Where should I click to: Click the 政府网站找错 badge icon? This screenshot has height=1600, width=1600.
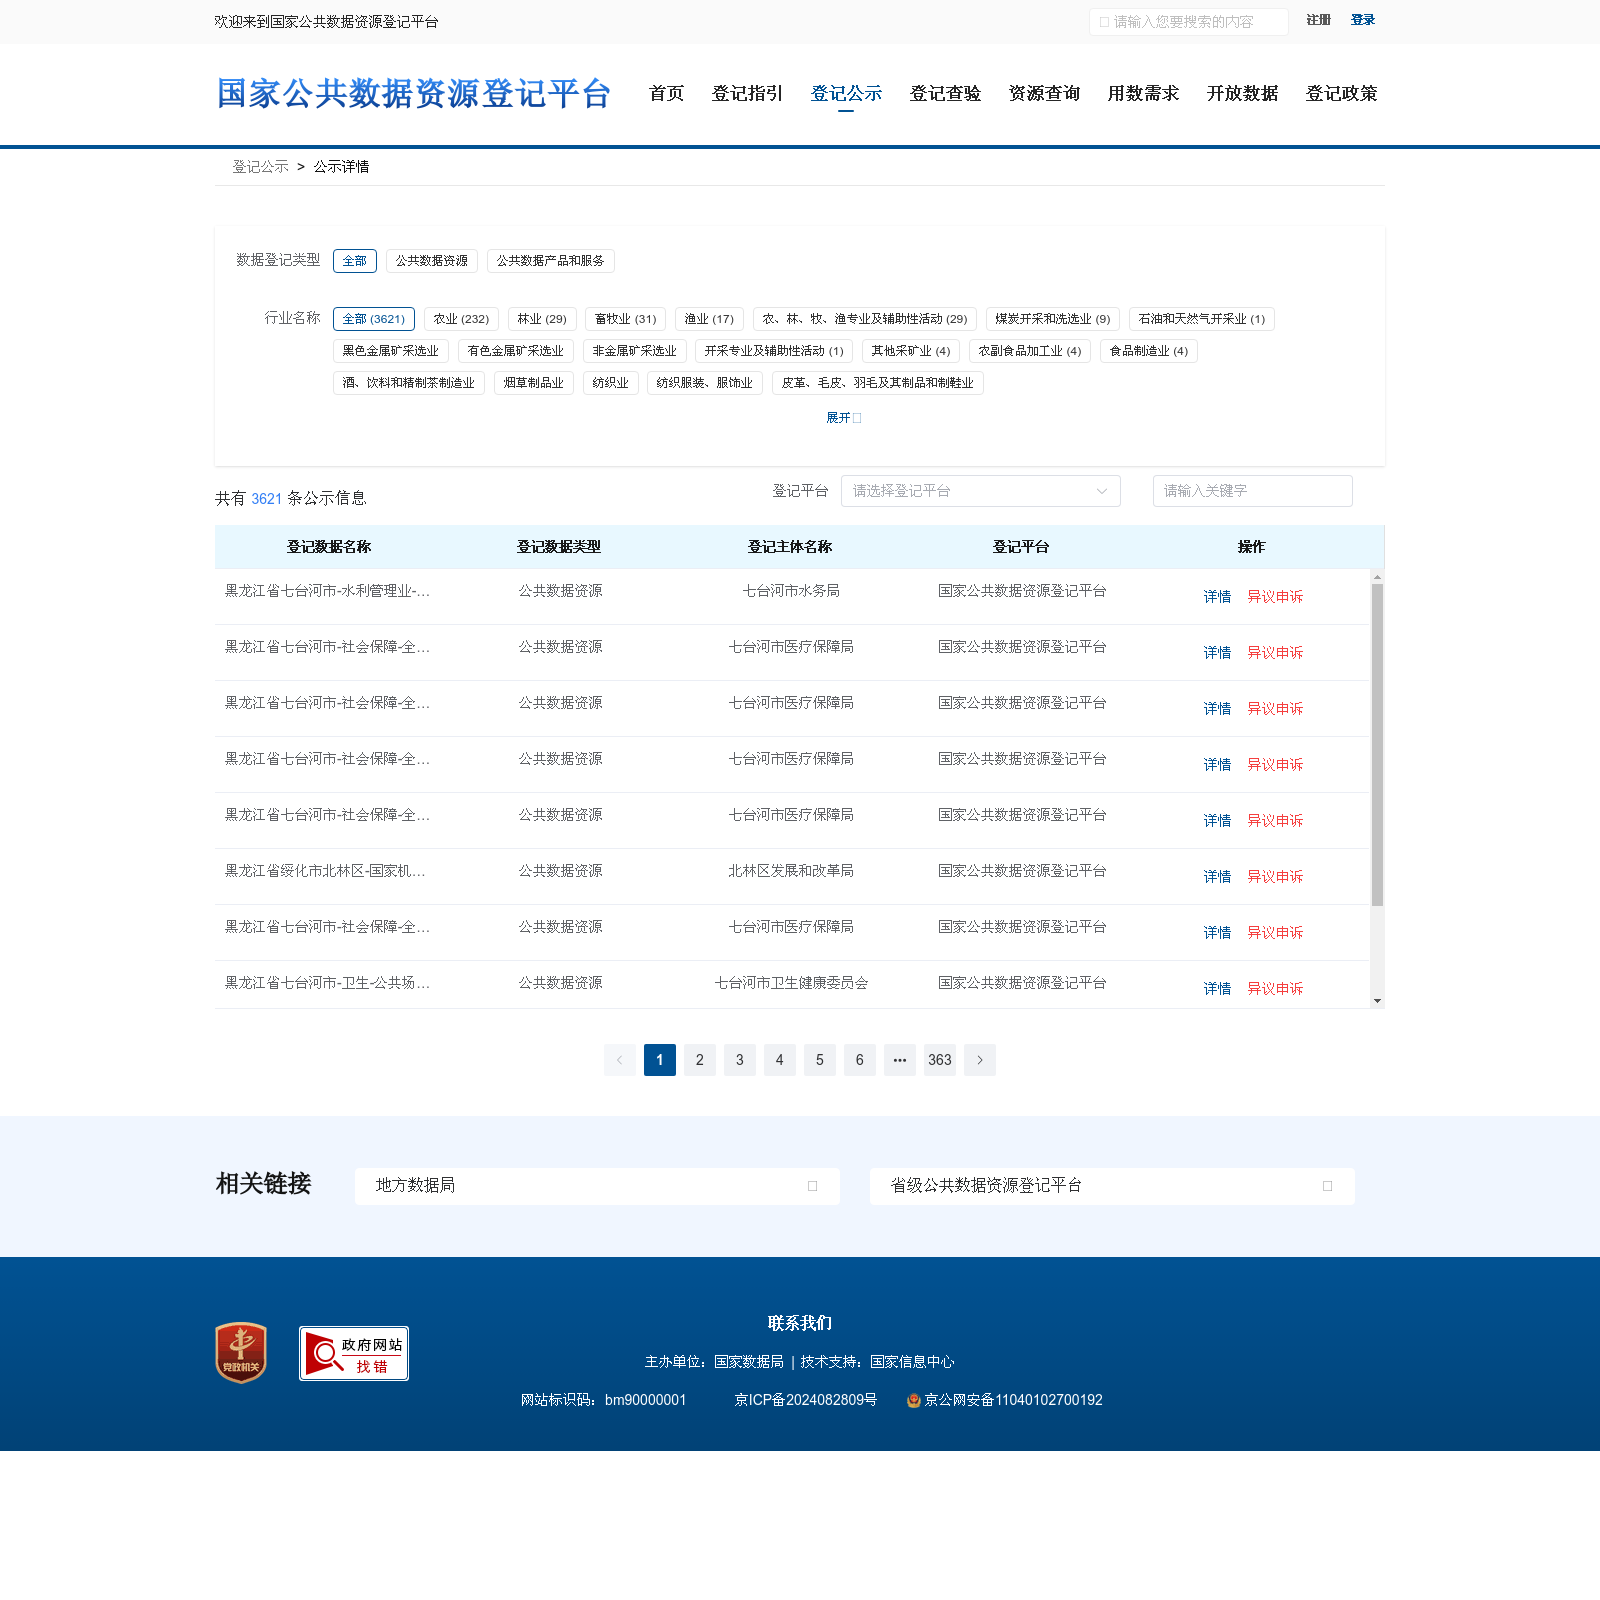[354, 1353]
